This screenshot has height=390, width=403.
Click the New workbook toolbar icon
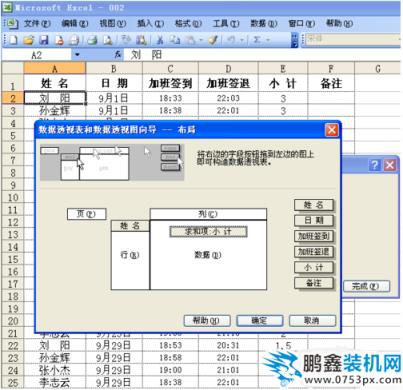click(13, 40)
